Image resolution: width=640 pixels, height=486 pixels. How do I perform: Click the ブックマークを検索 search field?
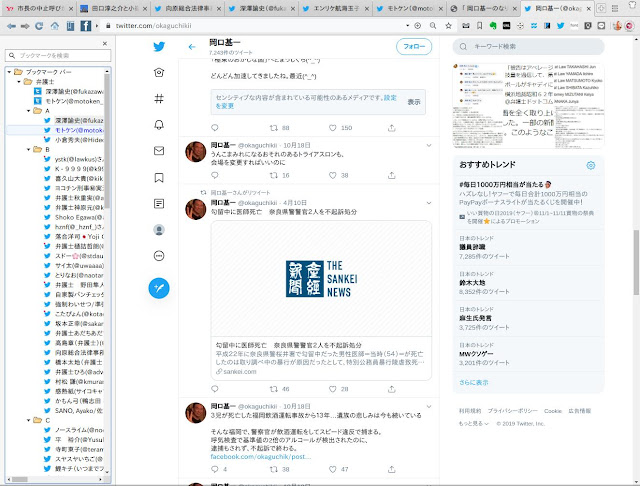coord(58,55)
